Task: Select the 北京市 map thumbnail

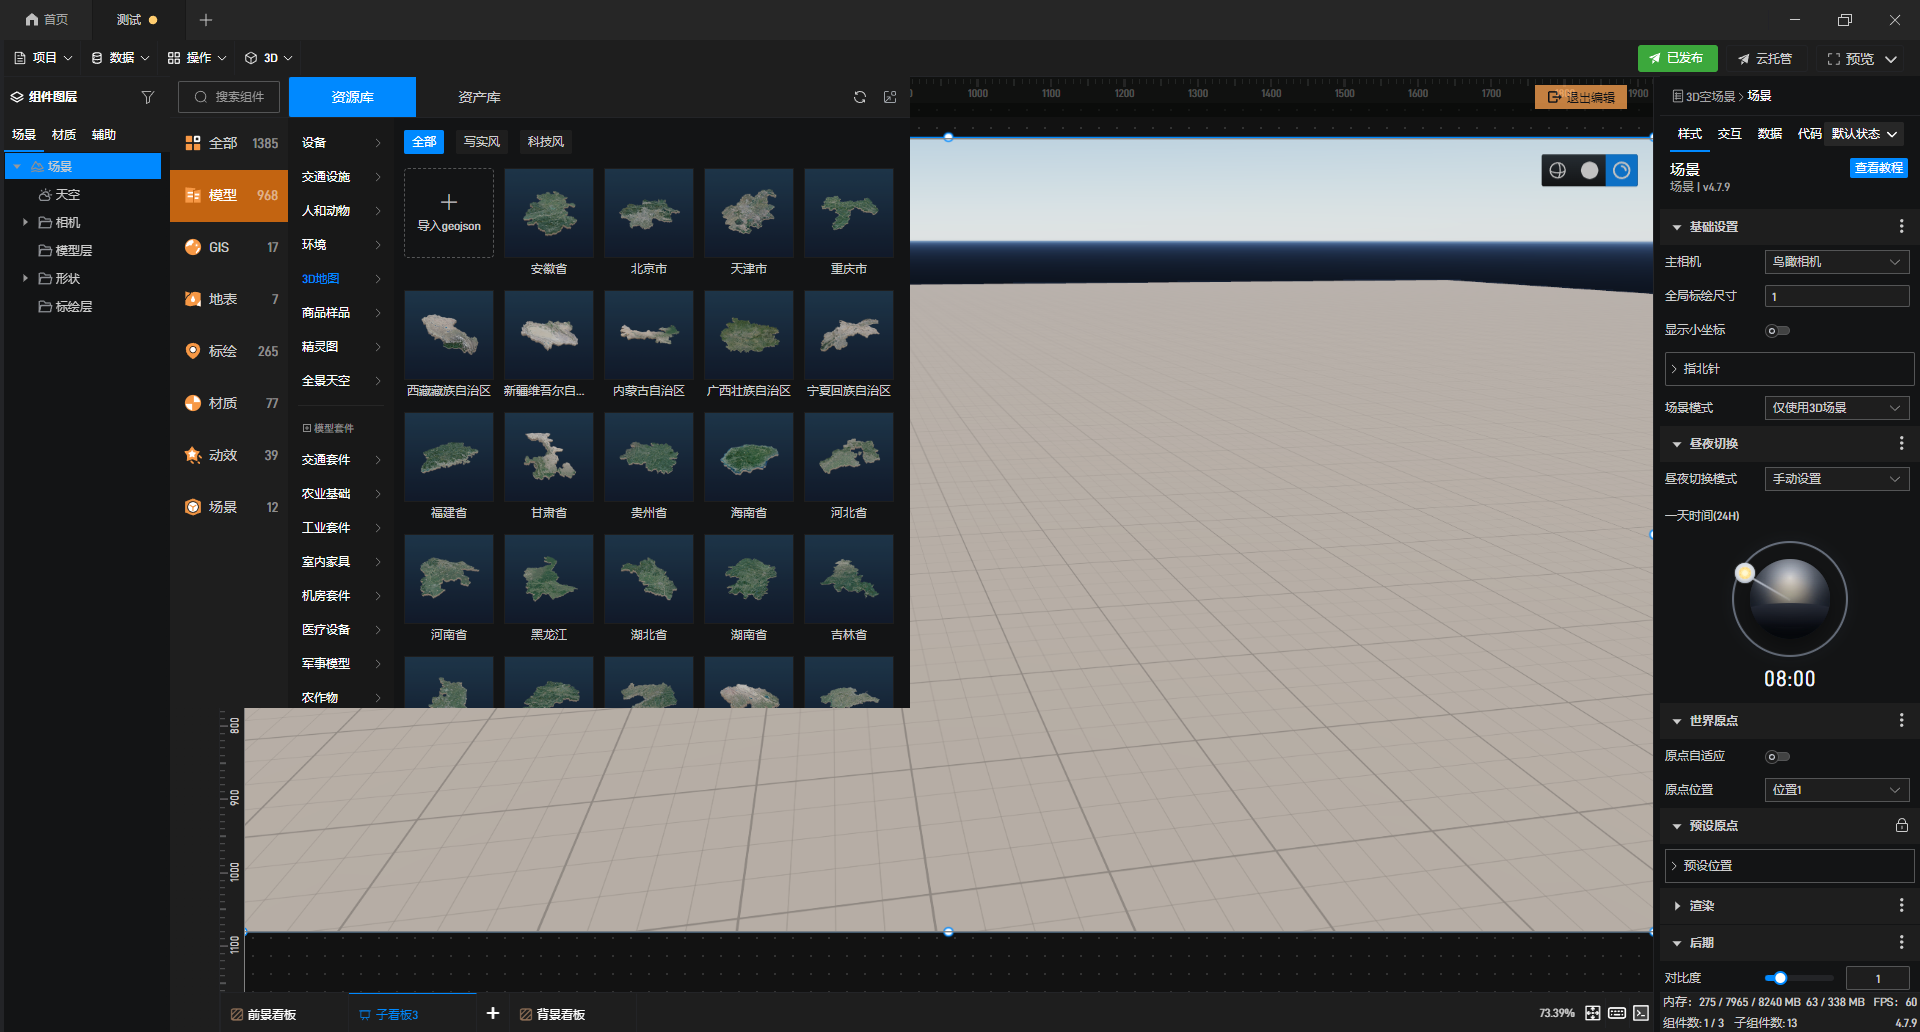Action: (x=648, y=223)
